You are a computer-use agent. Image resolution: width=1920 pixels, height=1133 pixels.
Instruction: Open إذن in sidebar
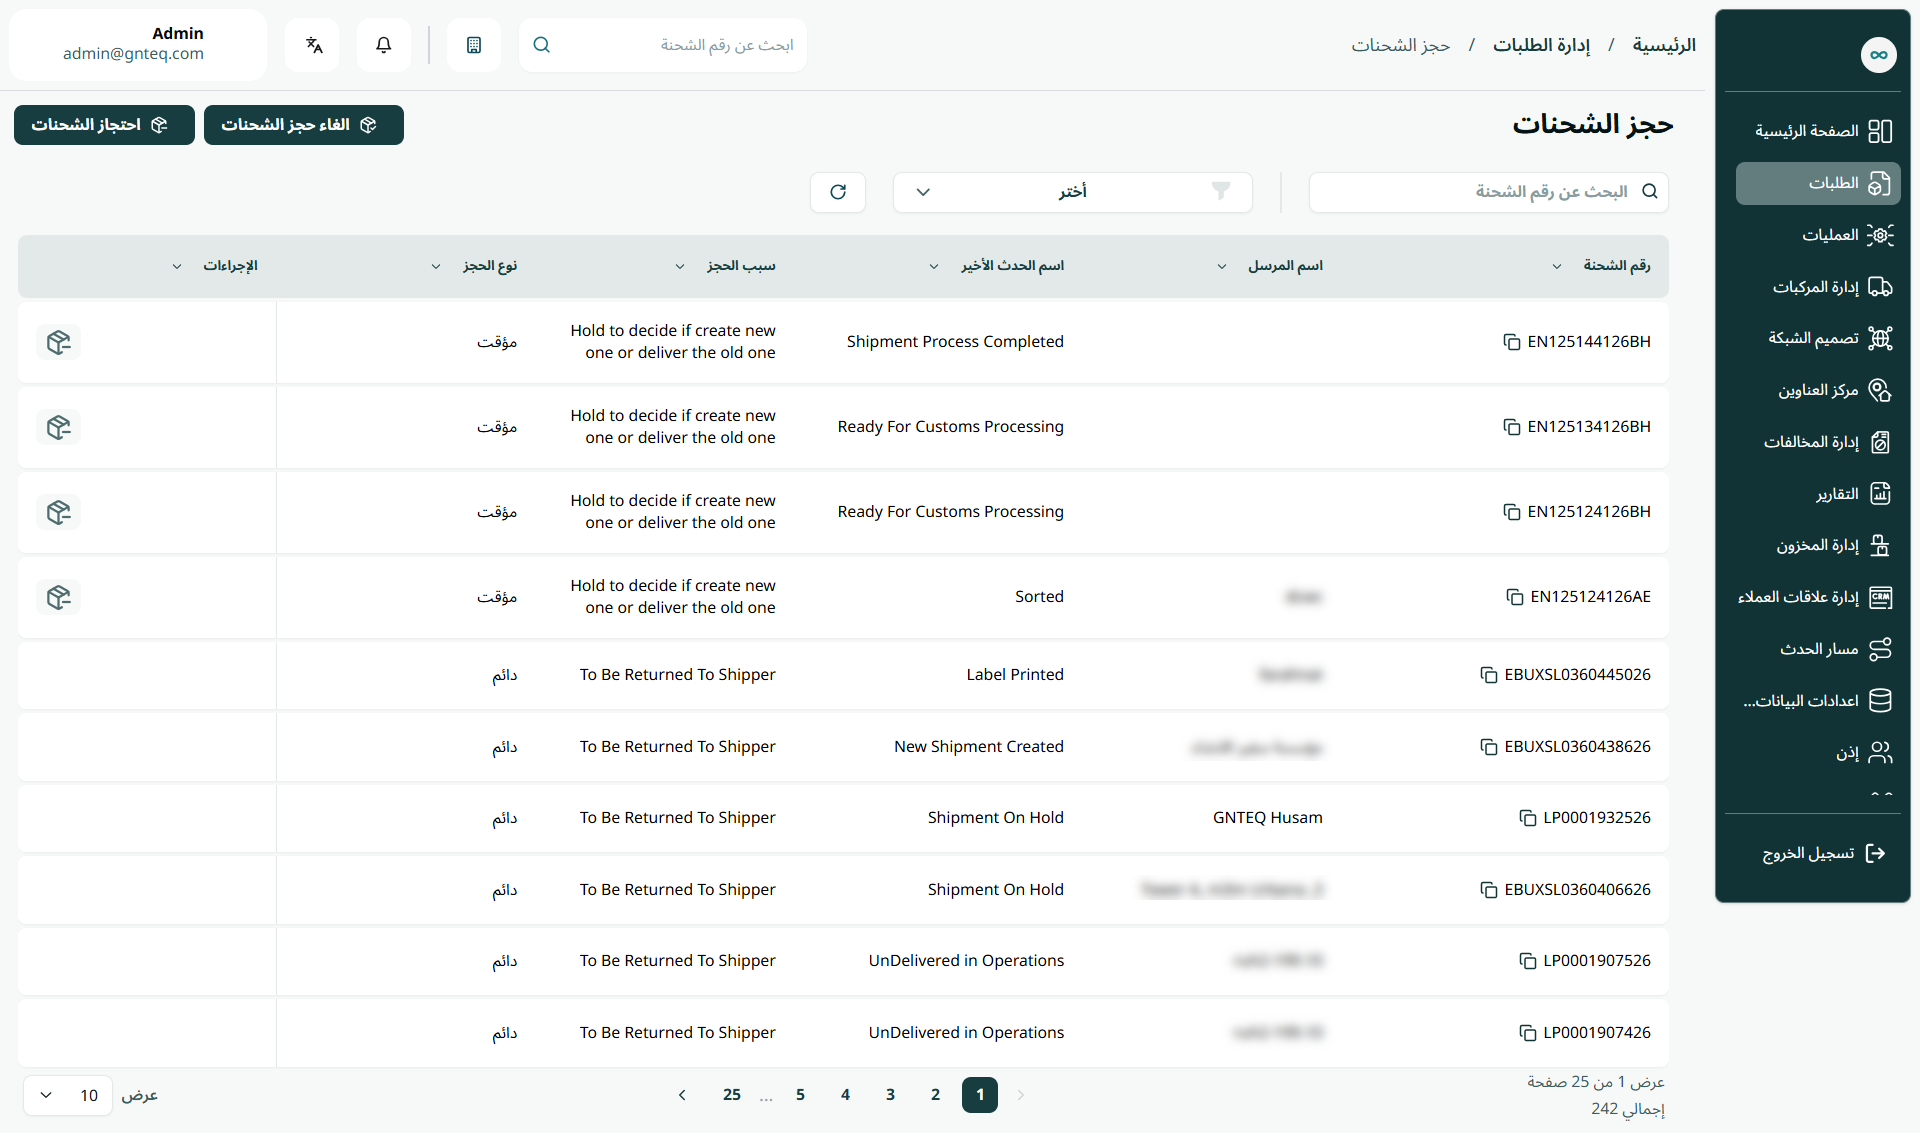(1818, 753)
